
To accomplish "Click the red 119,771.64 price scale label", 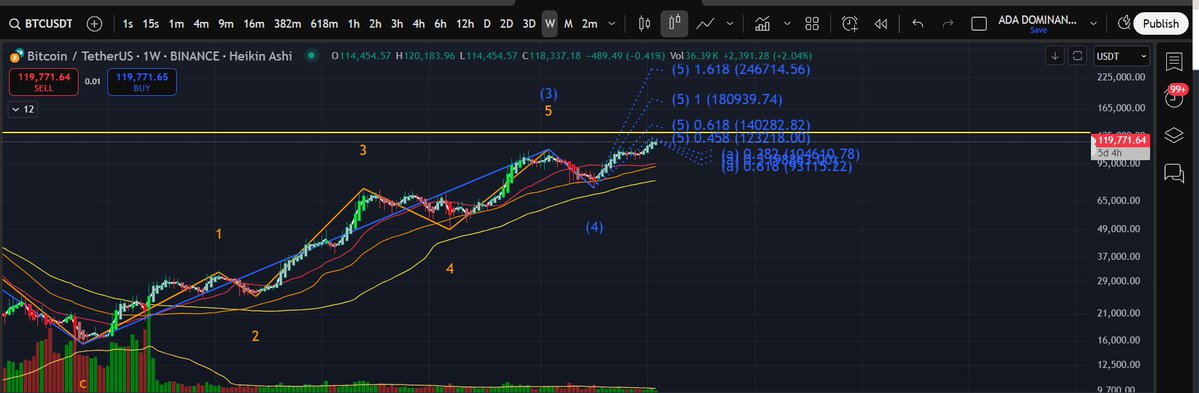I will [x=1122, y=140].
